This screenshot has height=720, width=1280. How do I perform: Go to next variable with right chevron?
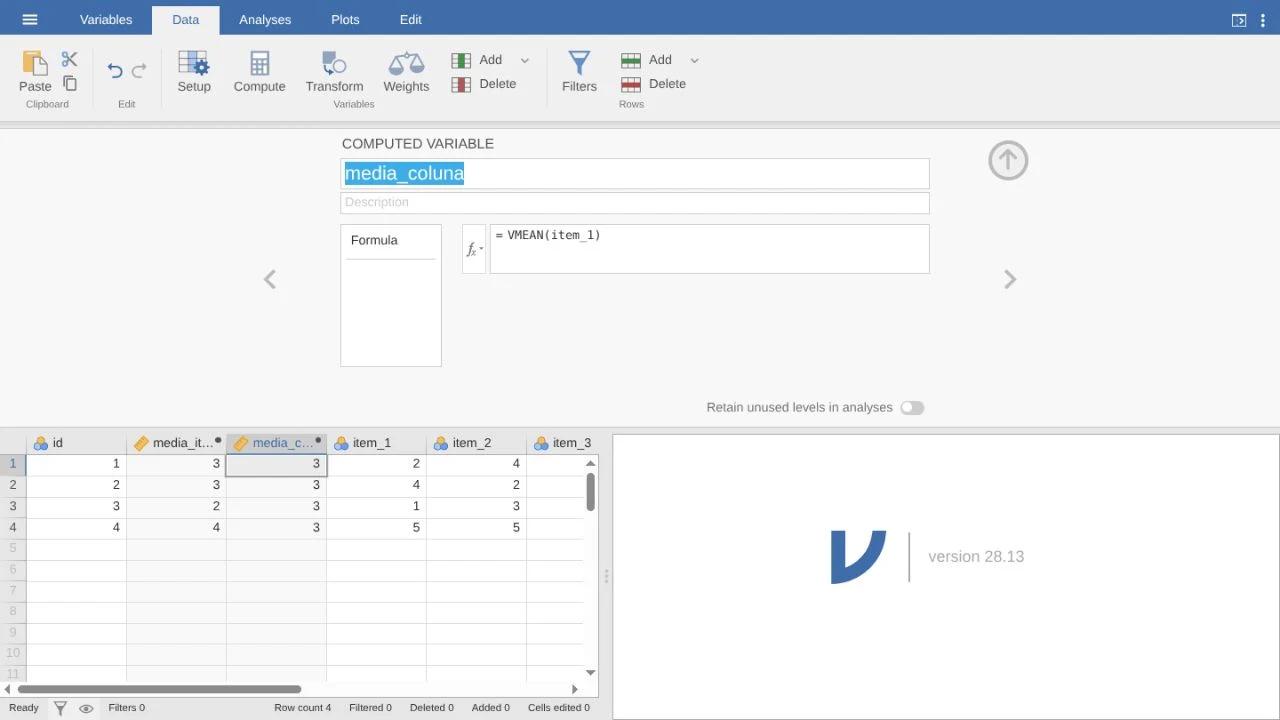(1010, 279)
